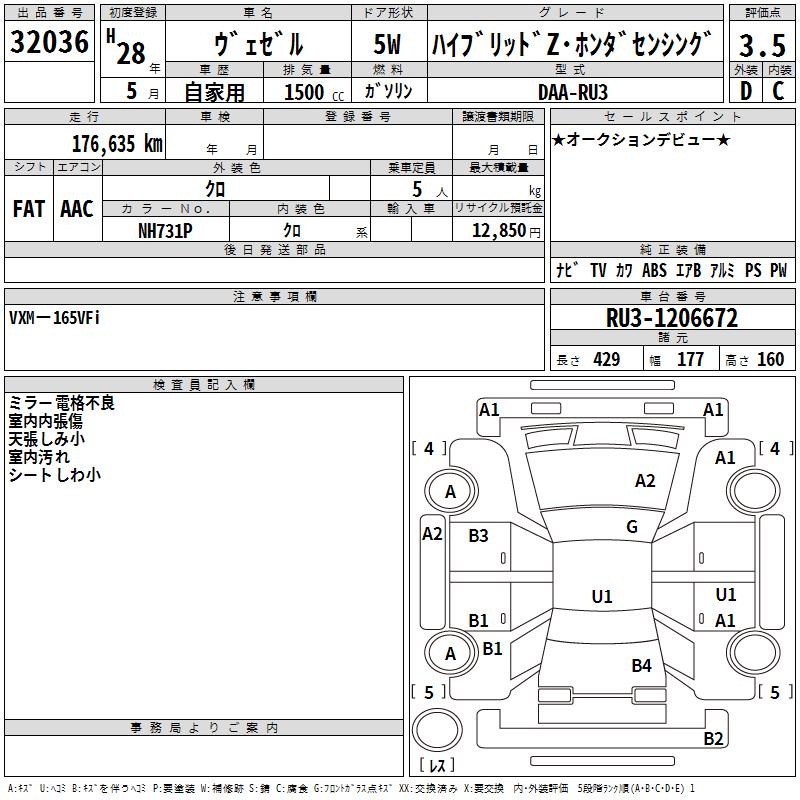This screenshot has width=800, height=800.
Task: Select chassis number RU3-1206672
Action: (671, 318)
